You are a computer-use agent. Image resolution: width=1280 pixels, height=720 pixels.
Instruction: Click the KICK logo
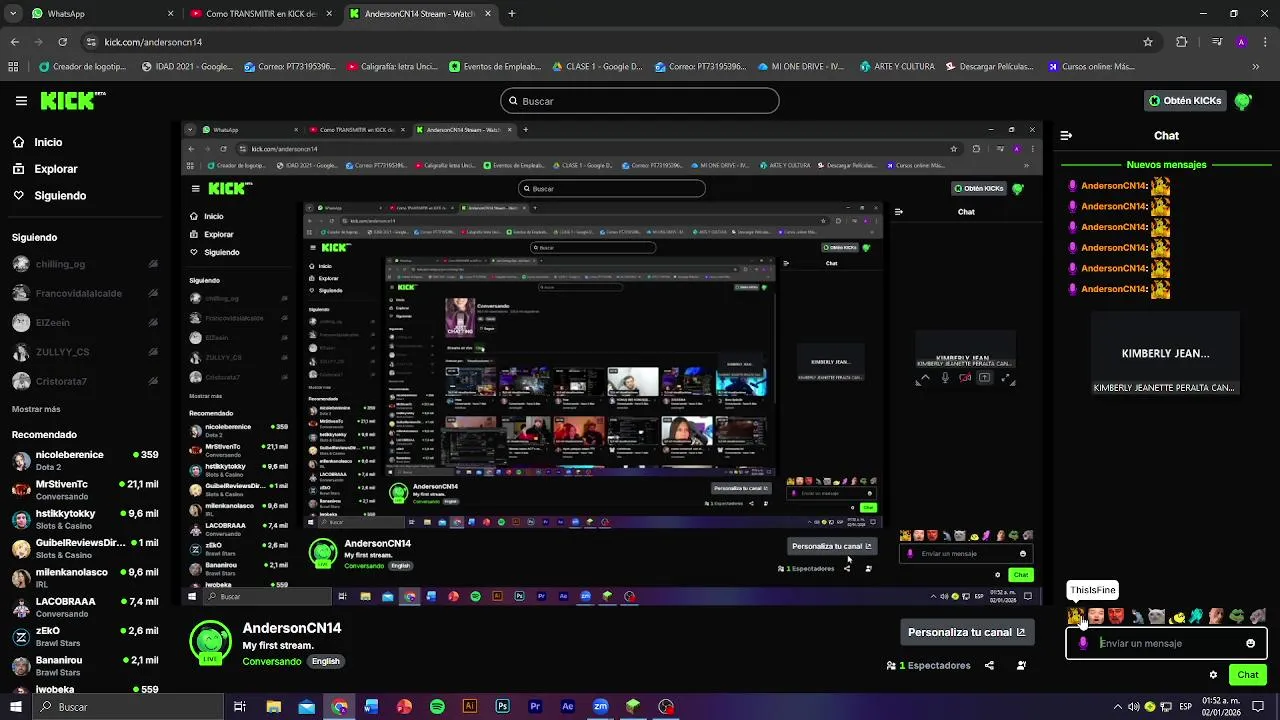coord(73,100)
